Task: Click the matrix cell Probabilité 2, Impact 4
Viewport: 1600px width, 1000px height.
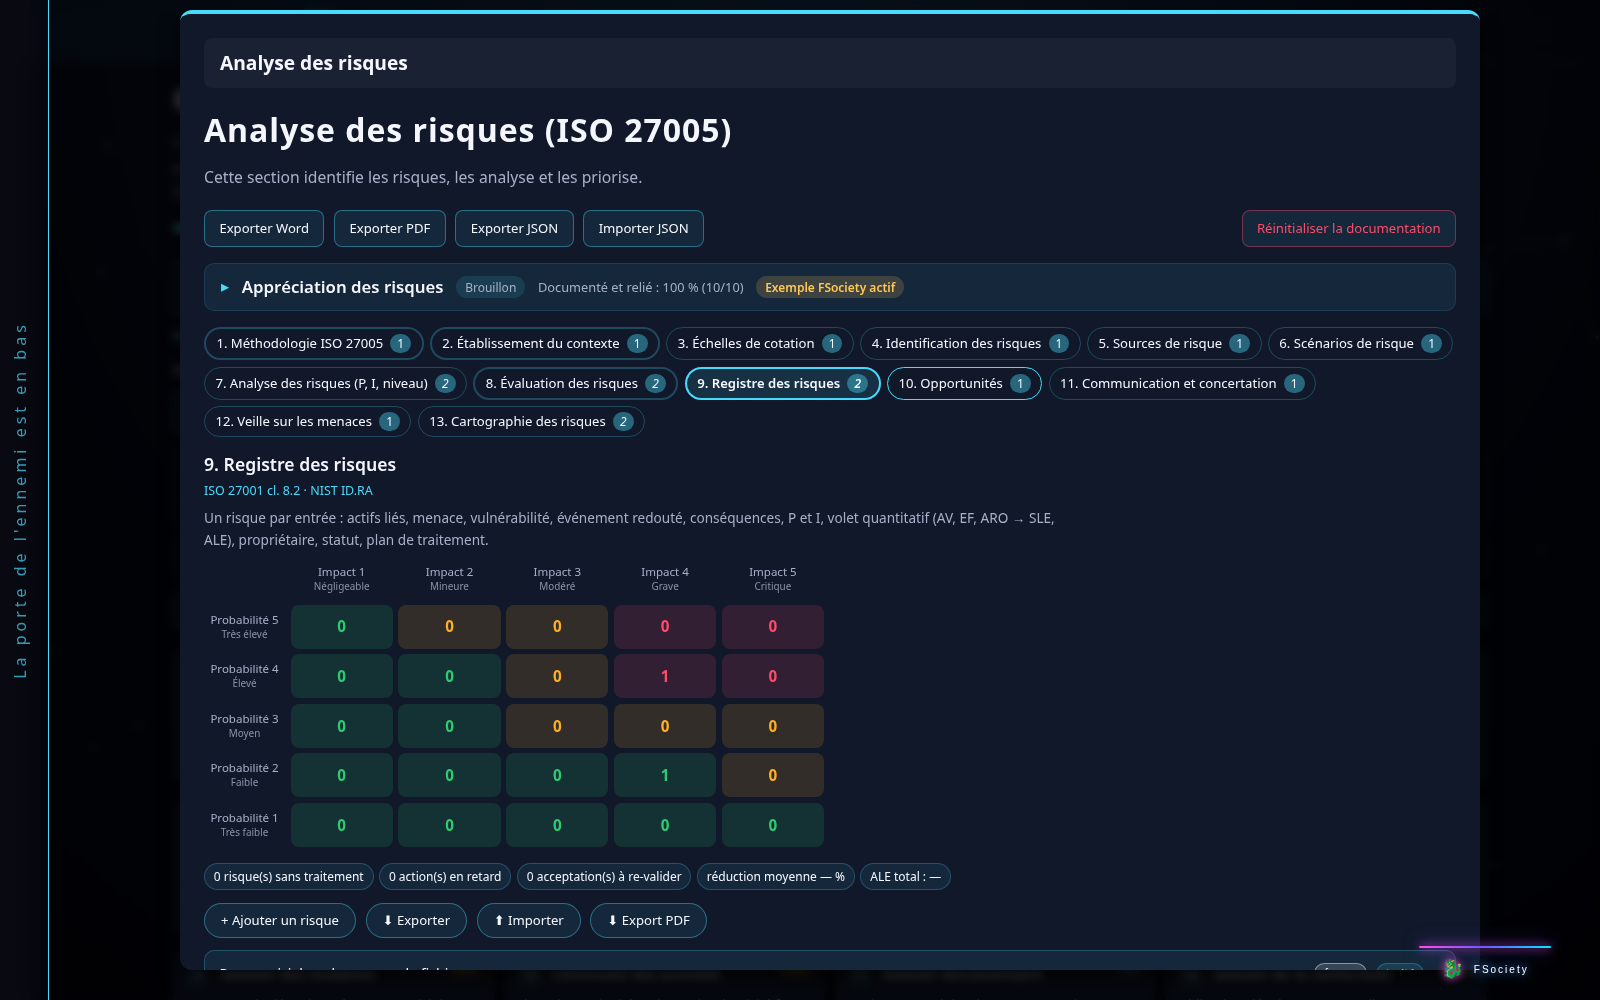Action: pyautogui.click(x=665, y=775)
